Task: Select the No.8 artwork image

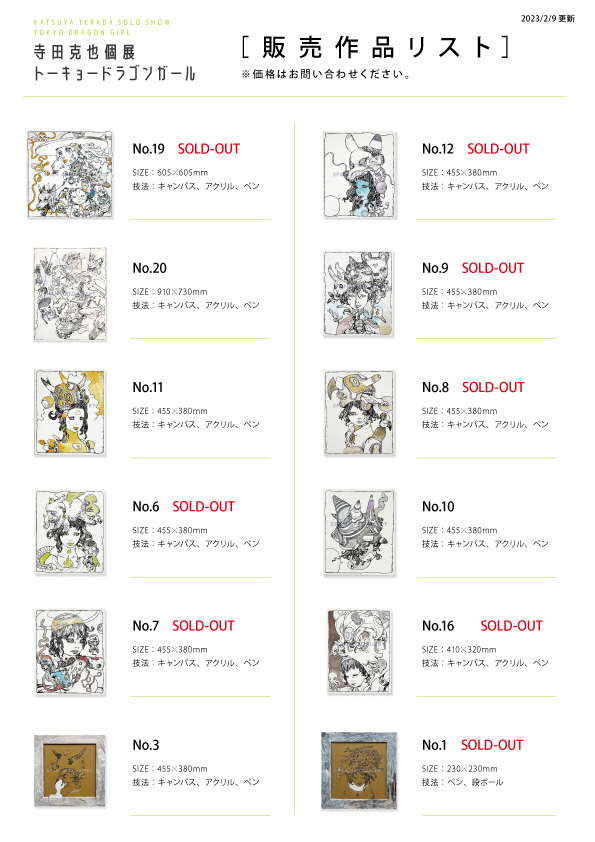Action: pyautogui.click(x=359, y=413)
